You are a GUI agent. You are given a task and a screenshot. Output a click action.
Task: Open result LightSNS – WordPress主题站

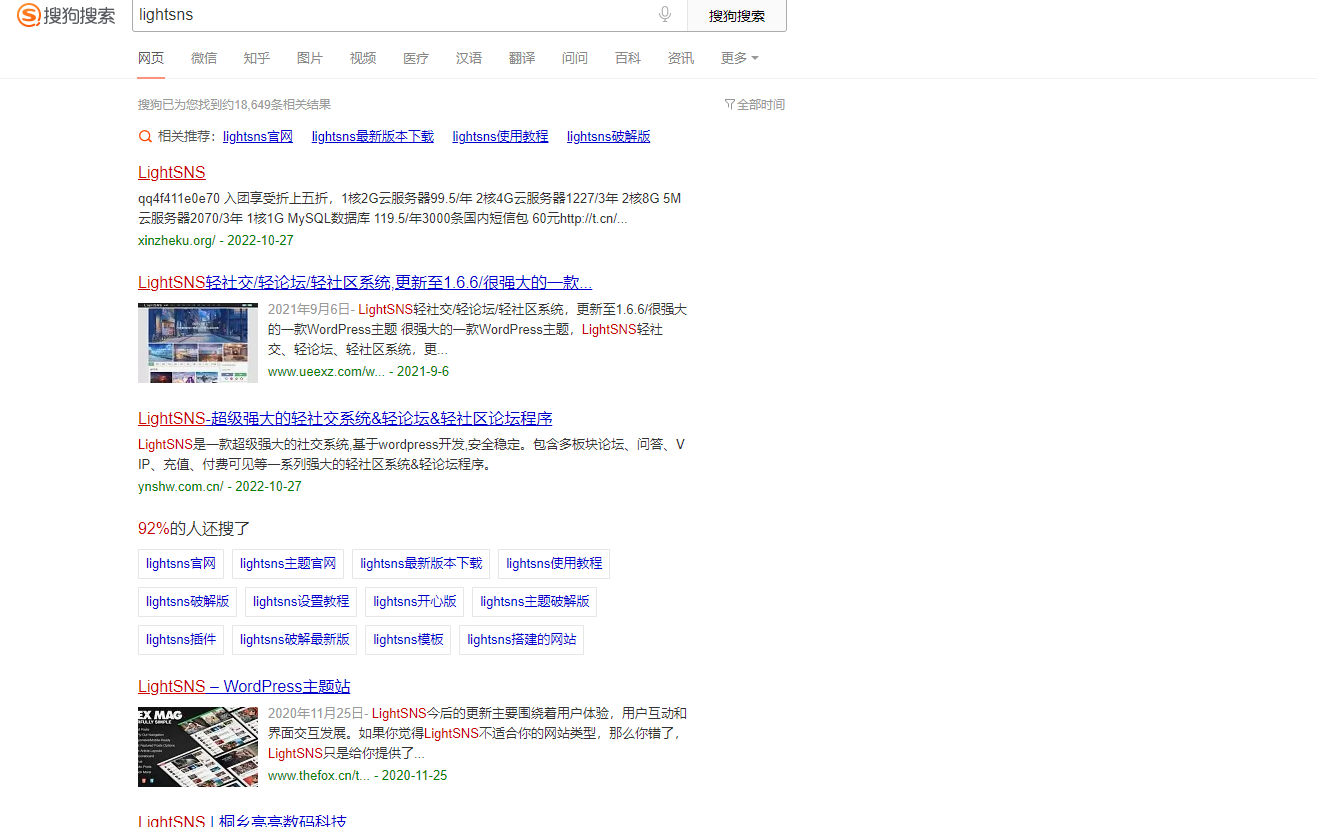pos(244,686)
